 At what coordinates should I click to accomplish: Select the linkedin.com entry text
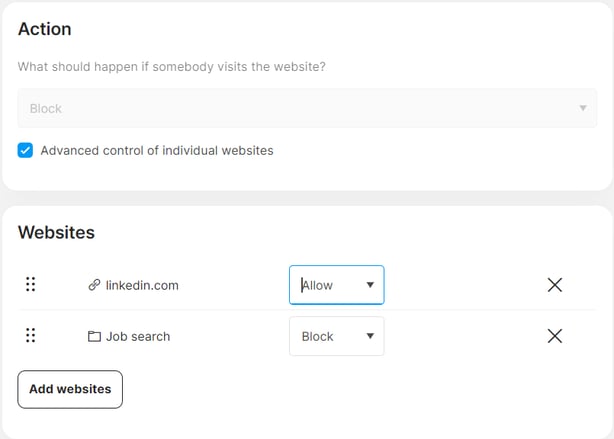click(x=142, y=285)
